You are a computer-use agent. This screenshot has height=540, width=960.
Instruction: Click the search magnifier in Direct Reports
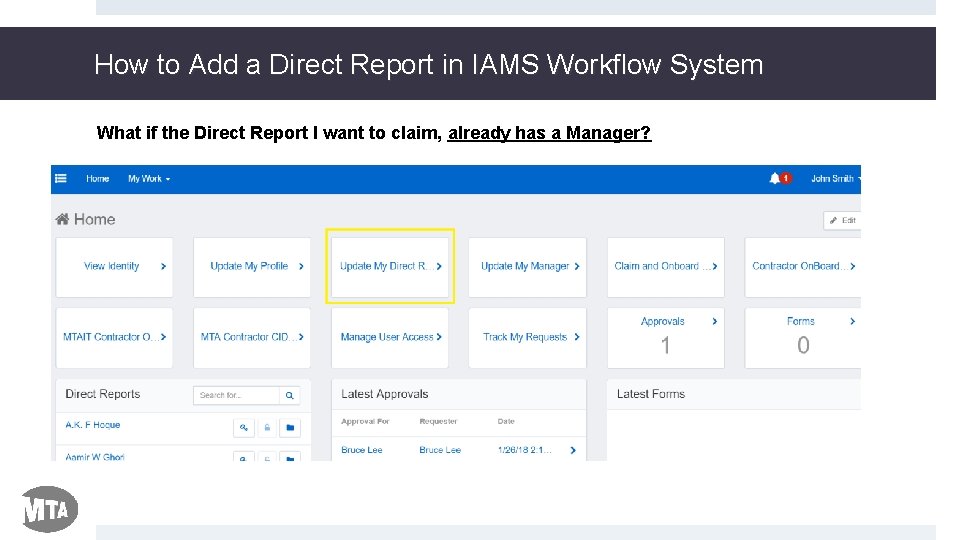coord(290,396)
